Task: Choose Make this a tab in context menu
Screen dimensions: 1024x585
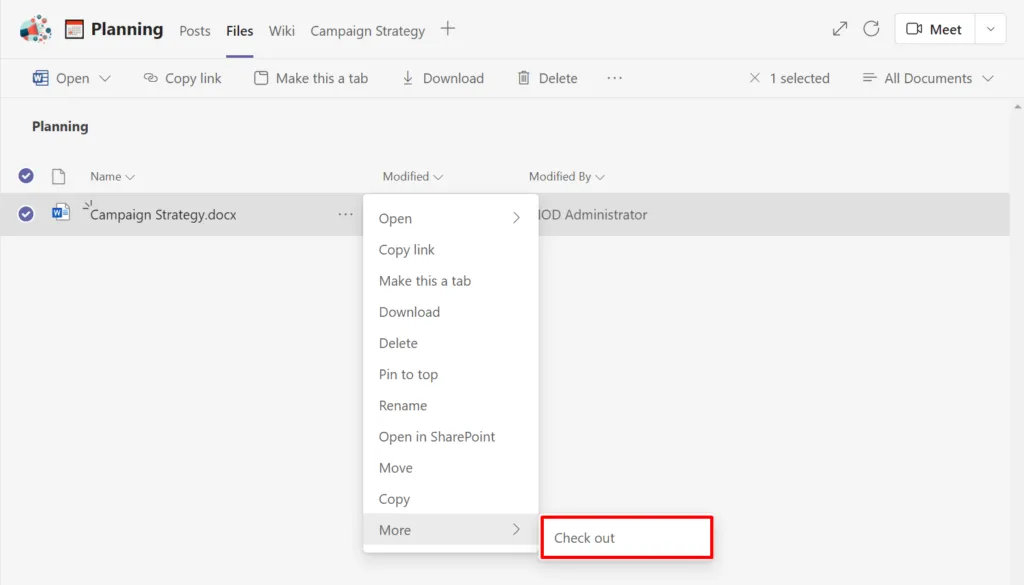Action: point(451,281)
